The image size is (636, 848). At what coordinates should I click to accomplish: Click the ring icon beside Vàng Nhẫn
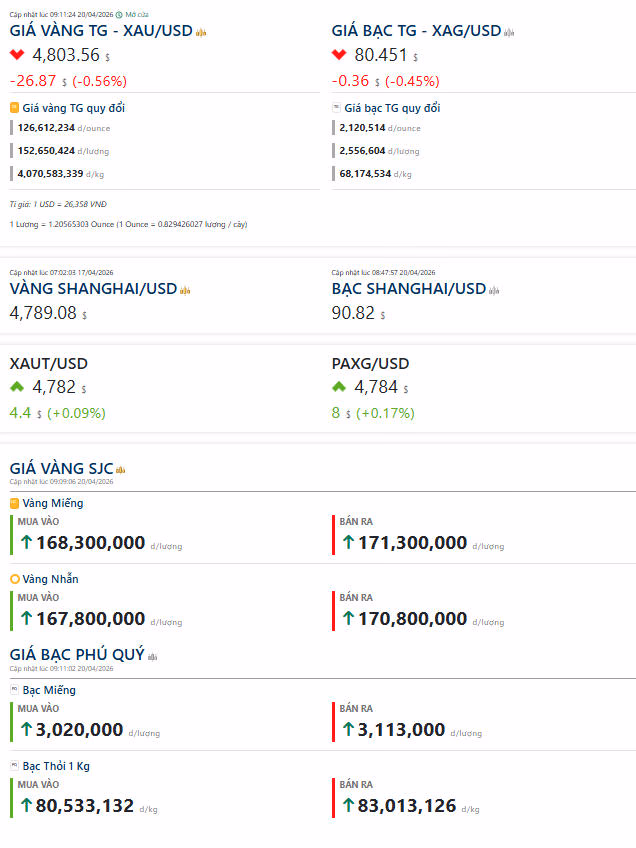[x=14, y=579]
